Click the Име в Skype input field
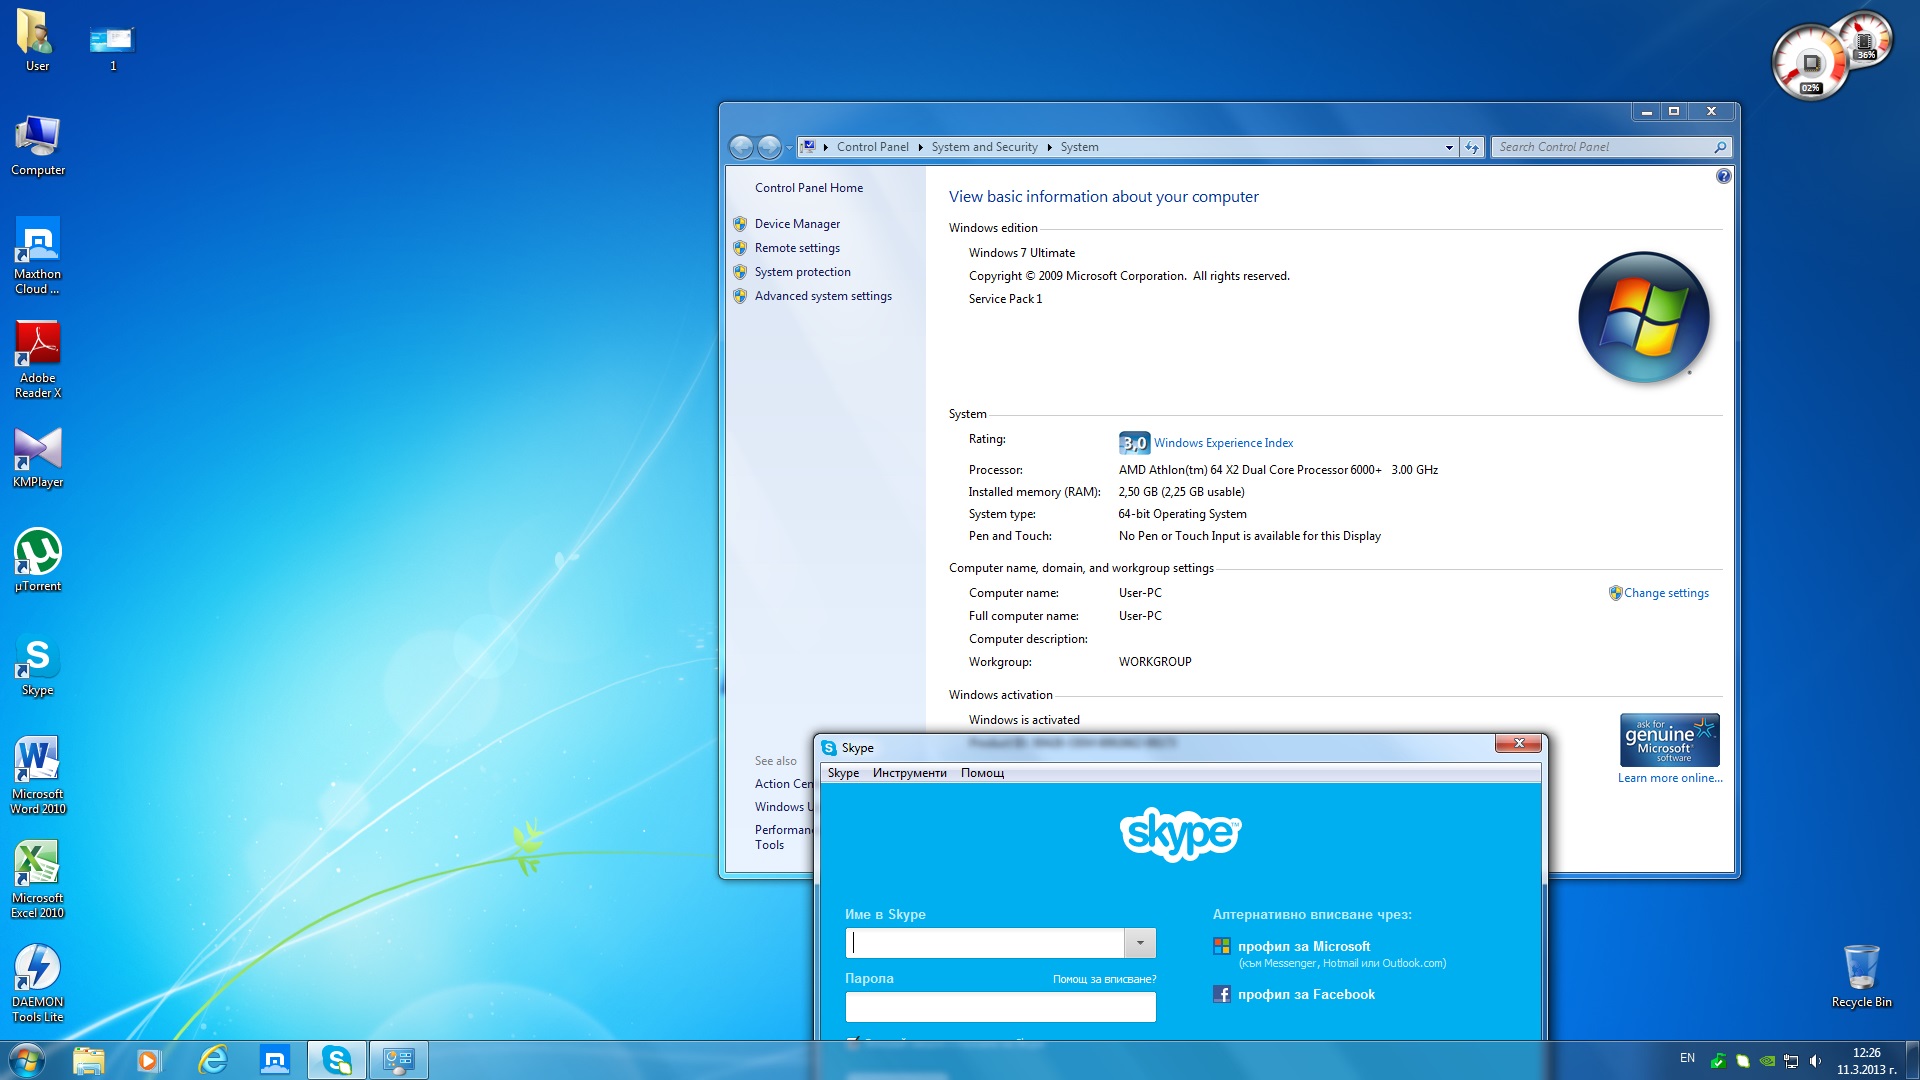This screenshot has width=1920, height=1080. pos(985,943)
